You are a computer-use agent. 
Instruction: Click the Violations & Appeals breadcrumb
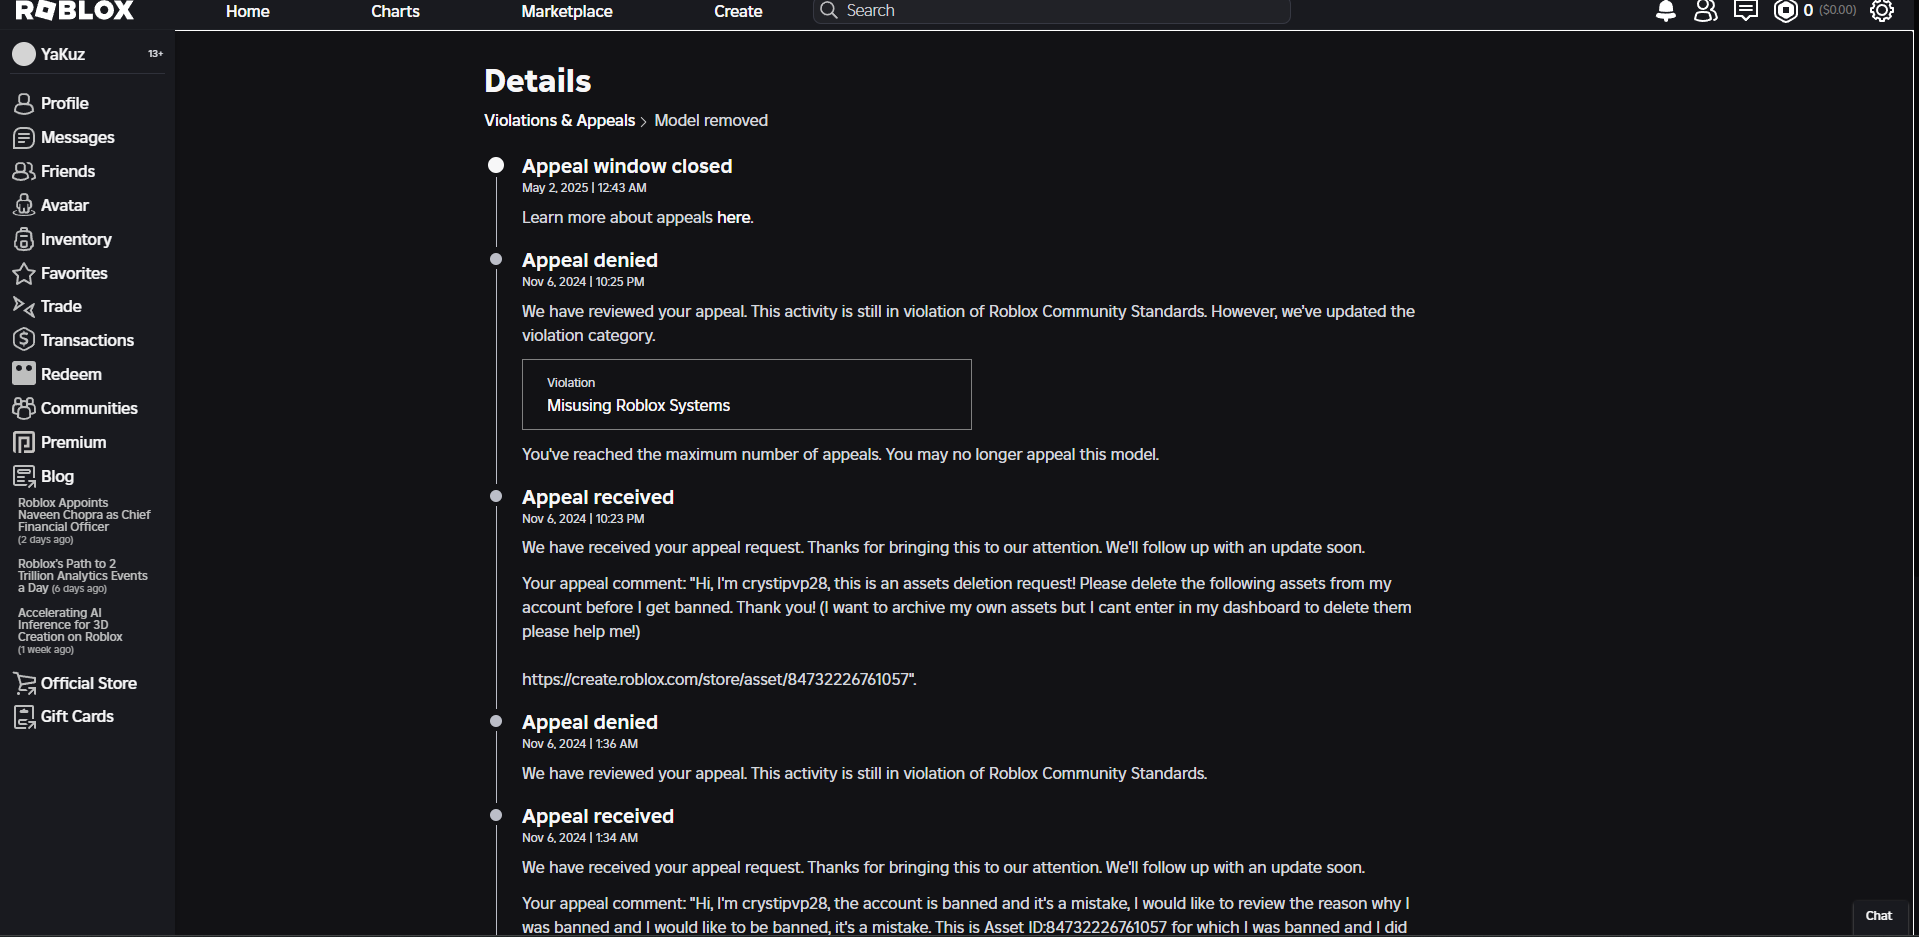tap(559, 120)
